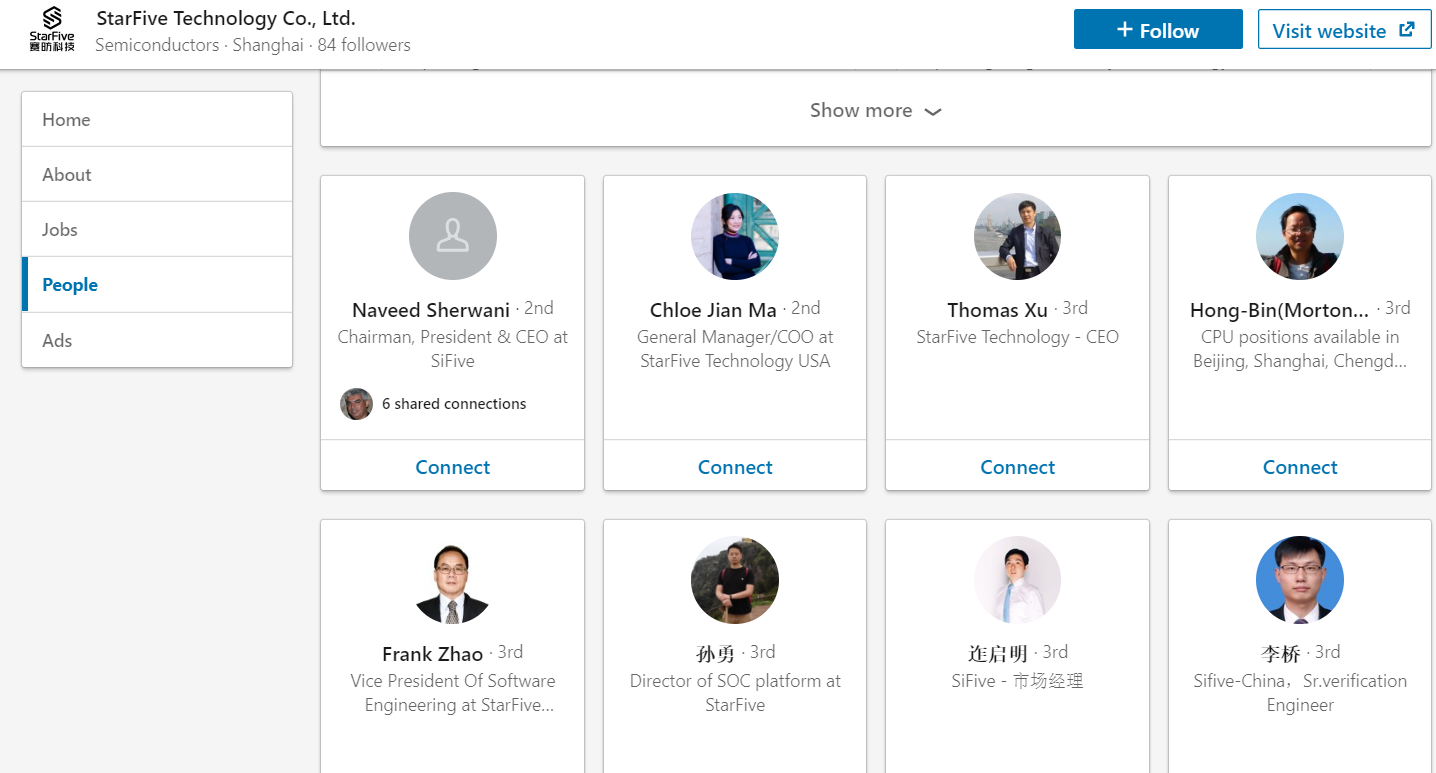Open the Jobs tab

point(157,229)
